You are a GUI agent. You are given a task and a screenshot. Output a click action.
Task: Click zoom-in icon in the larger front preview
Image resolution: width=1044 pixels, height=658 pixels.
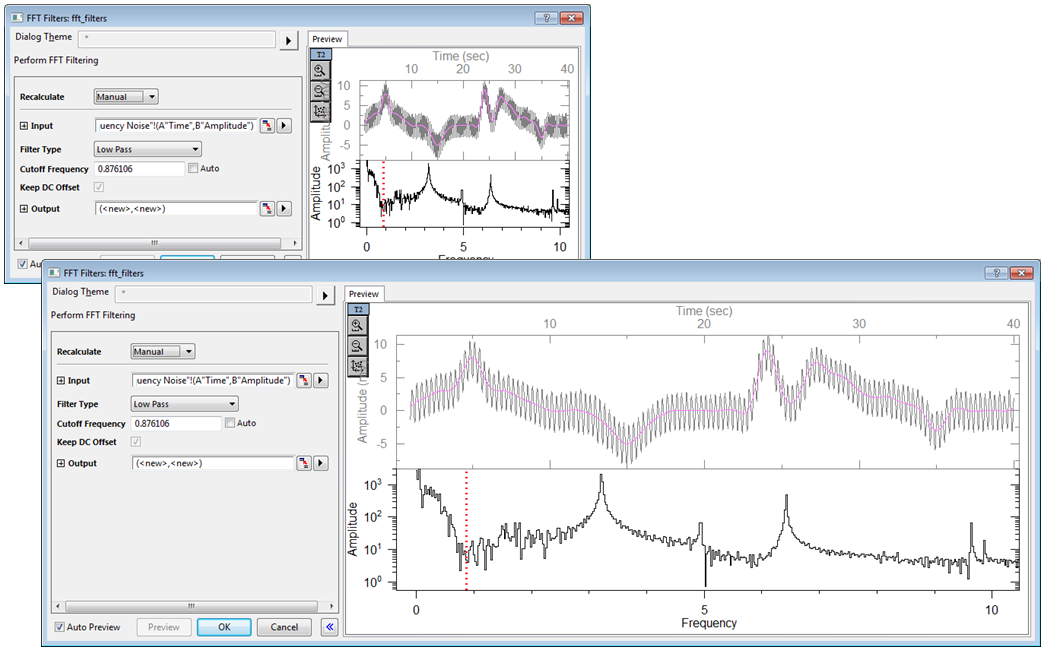click(357, 326)
